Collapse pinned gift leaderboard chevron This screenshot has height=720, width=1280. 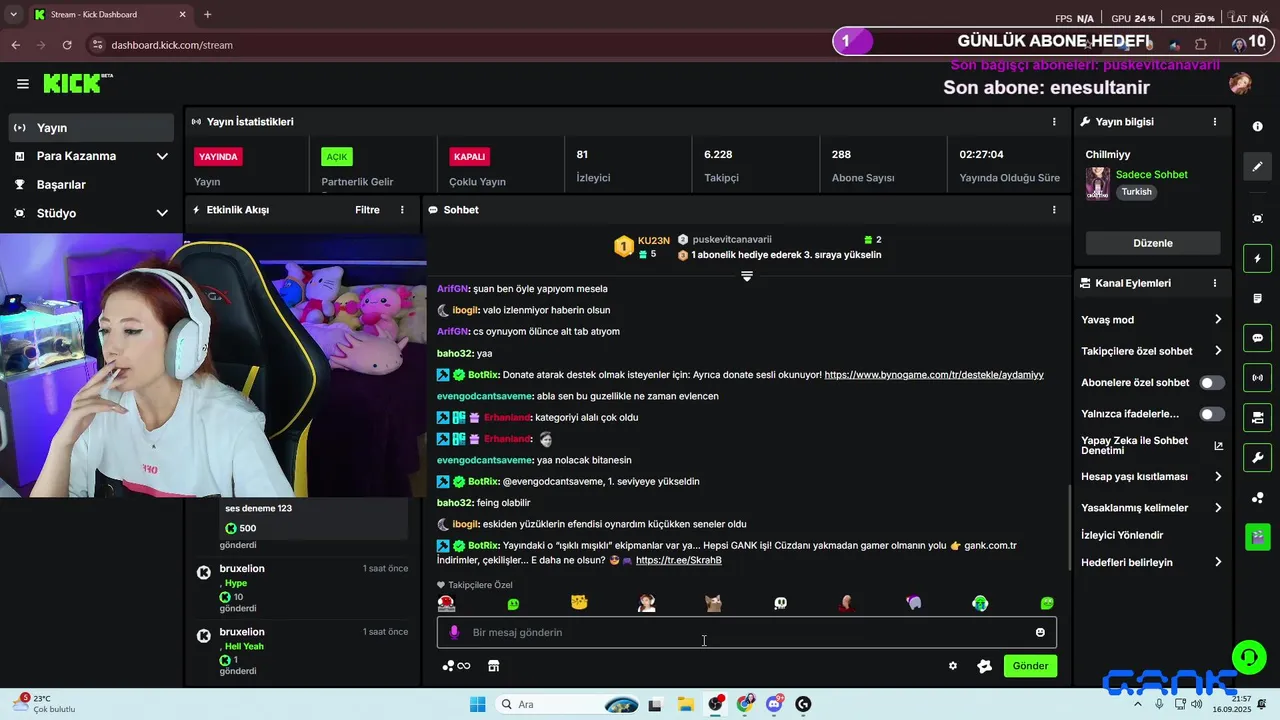746,276
